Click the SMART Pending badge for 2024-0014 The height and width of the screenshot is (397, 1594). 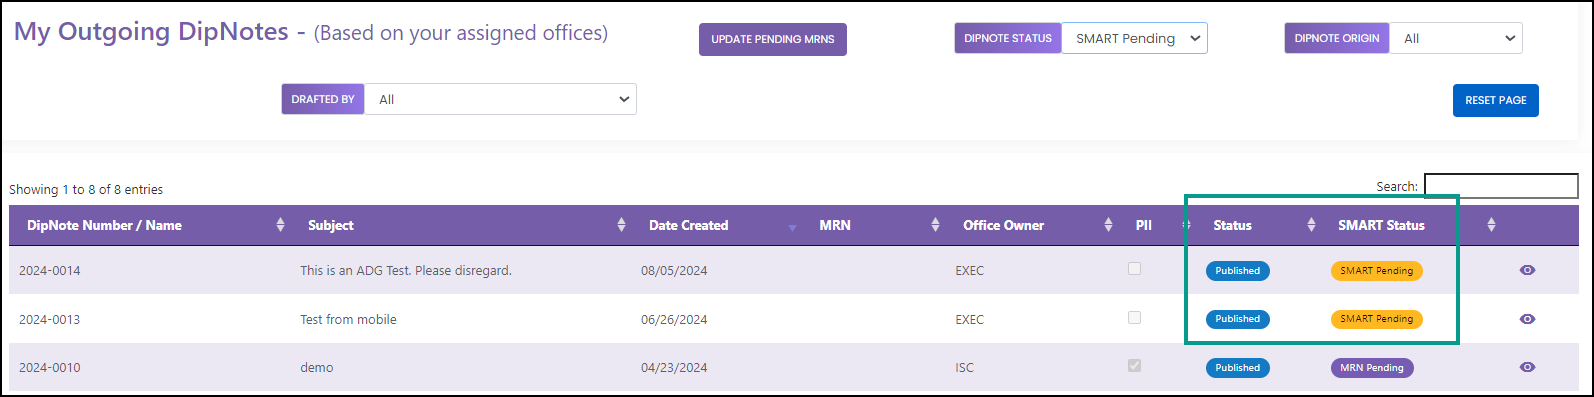click(x=1376, y=271)
